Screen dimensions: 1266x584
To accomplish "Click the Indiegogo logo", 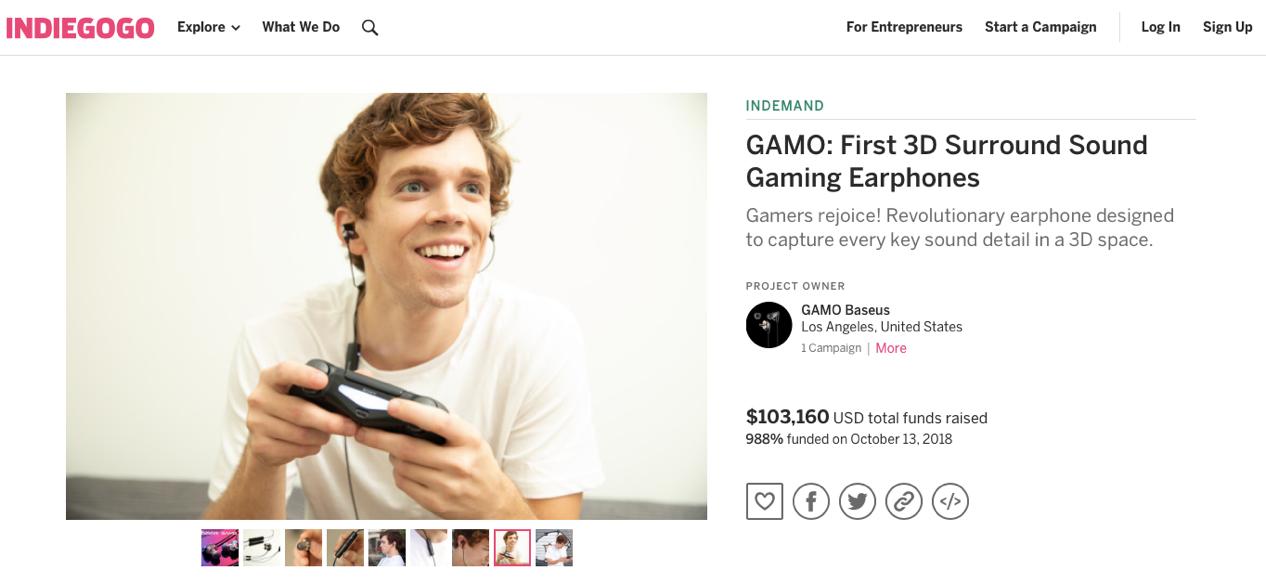I will [x=80, y=28].
